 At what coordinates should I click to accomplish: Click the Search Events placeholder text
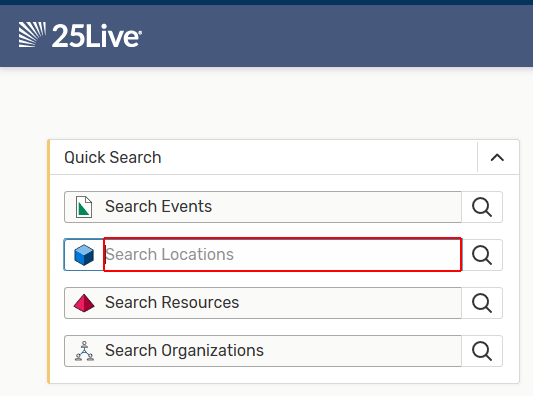(x=158, y=206)
